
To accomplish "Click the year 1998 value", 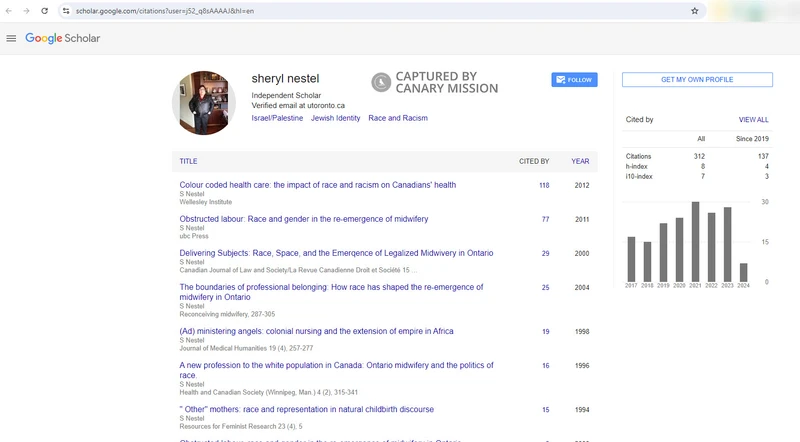I will click(x=582, y=331).
